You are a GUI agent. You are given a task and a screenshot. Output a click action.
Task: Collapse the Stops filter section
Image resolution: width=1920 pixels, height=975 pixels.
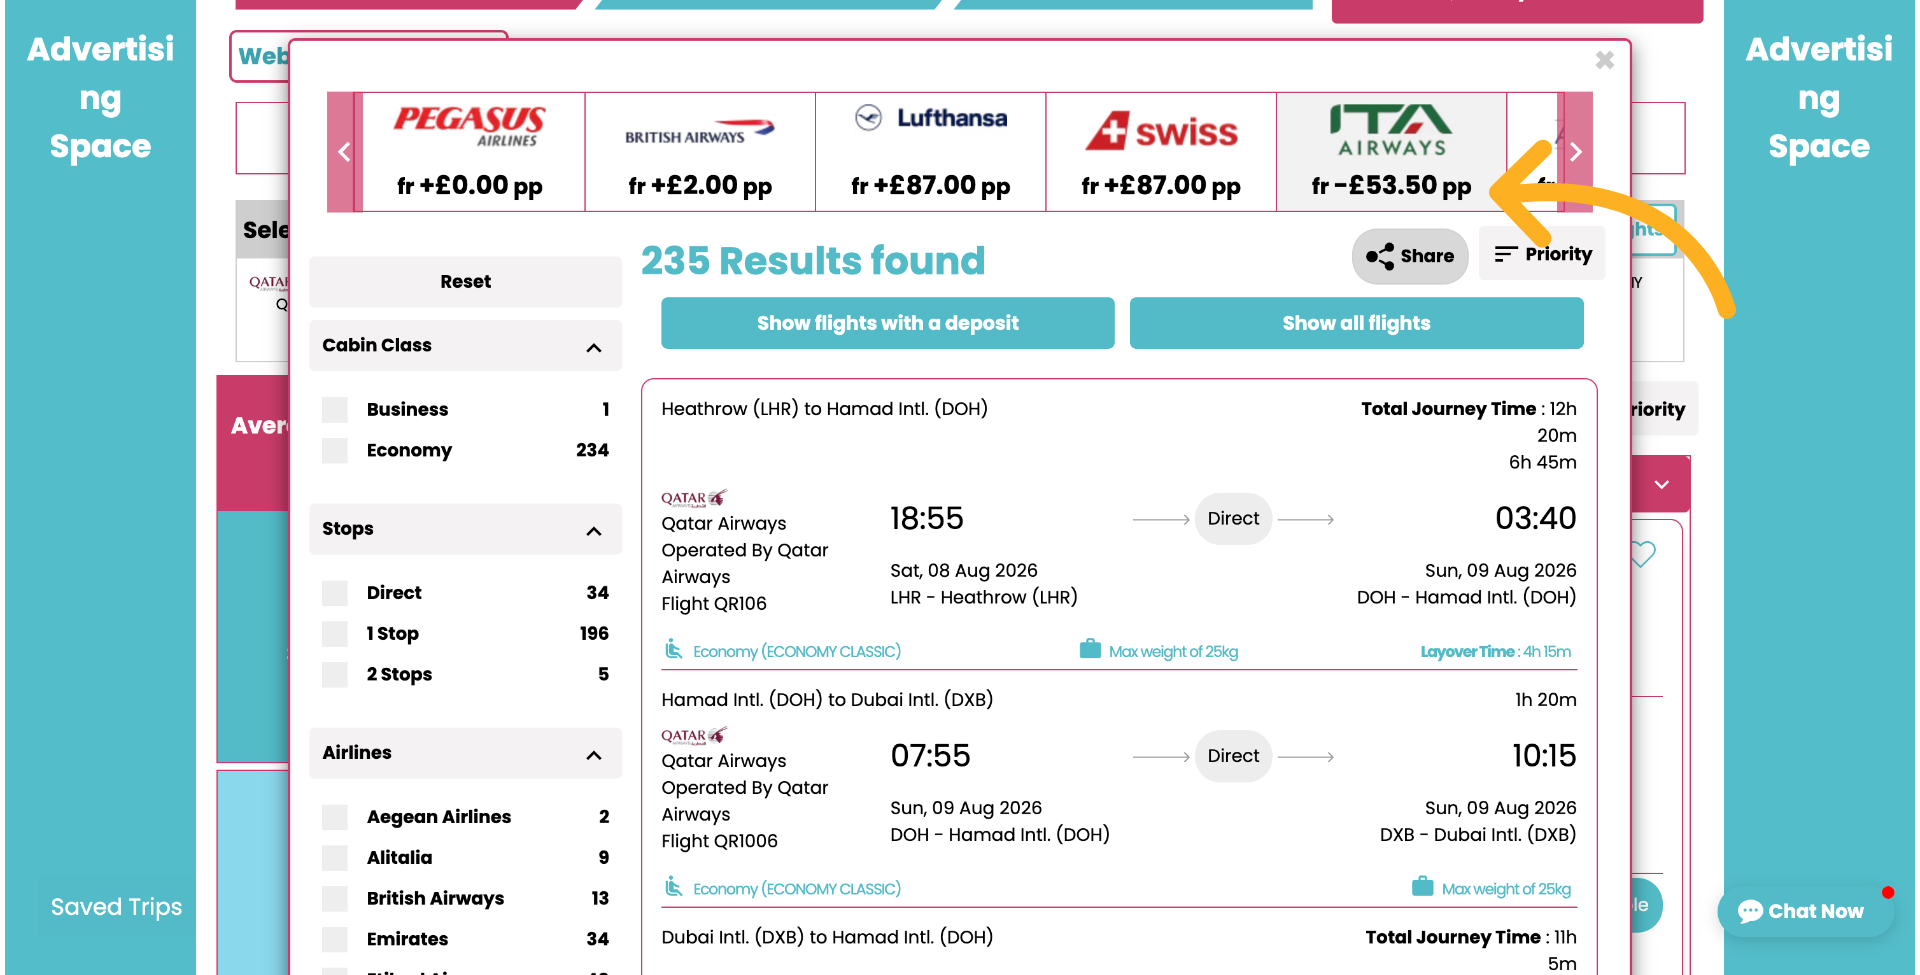pyautogui.click(x=593, y=530)
